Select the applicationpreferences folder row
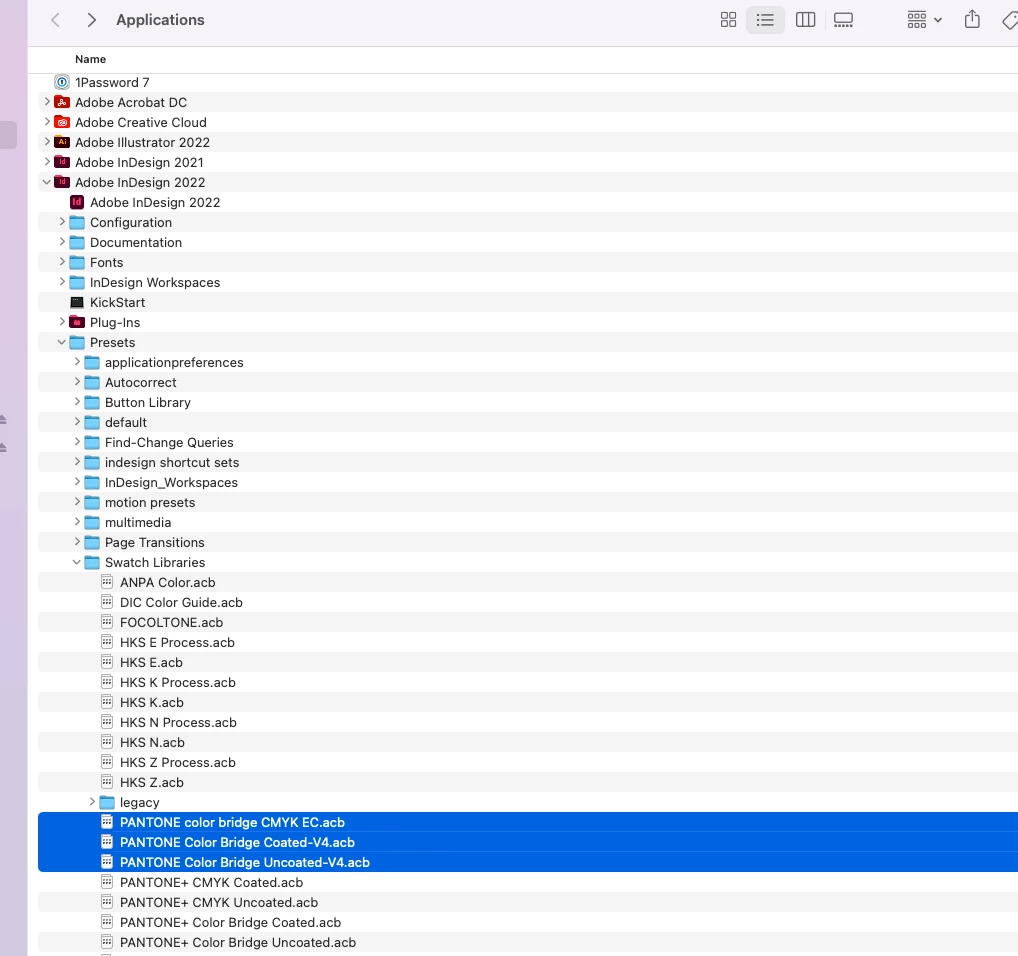Viewport: 1018px width, 956px height. [528, 362]
